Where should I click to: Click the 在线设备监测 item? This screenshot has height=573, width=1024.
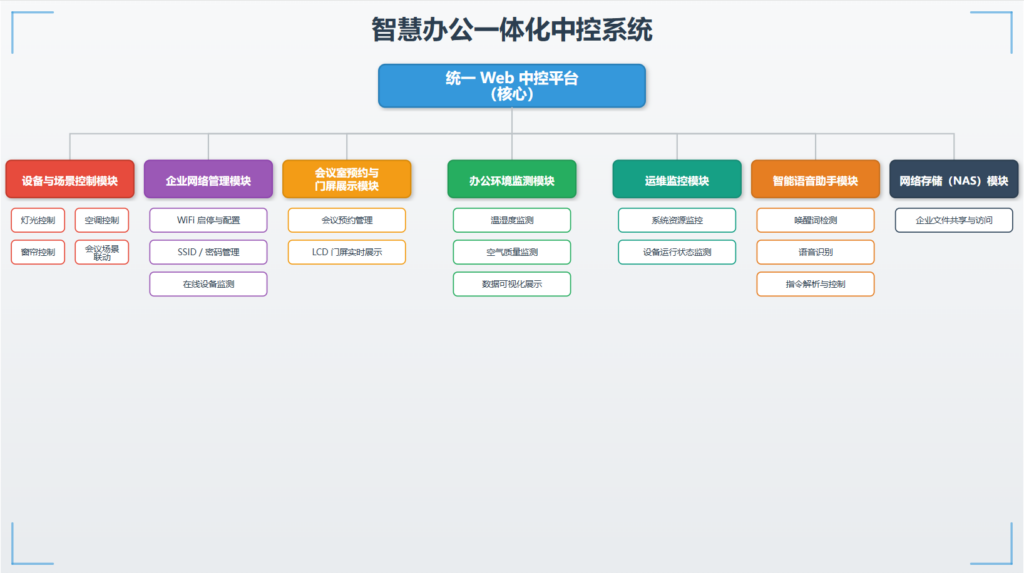click(208, 284)
